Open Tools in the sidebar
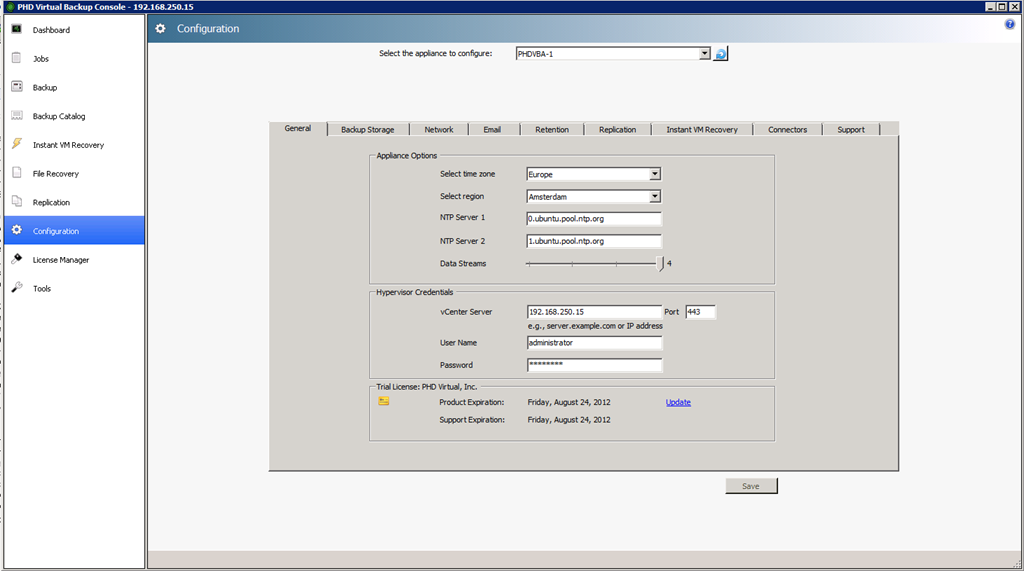 [74, 288]
